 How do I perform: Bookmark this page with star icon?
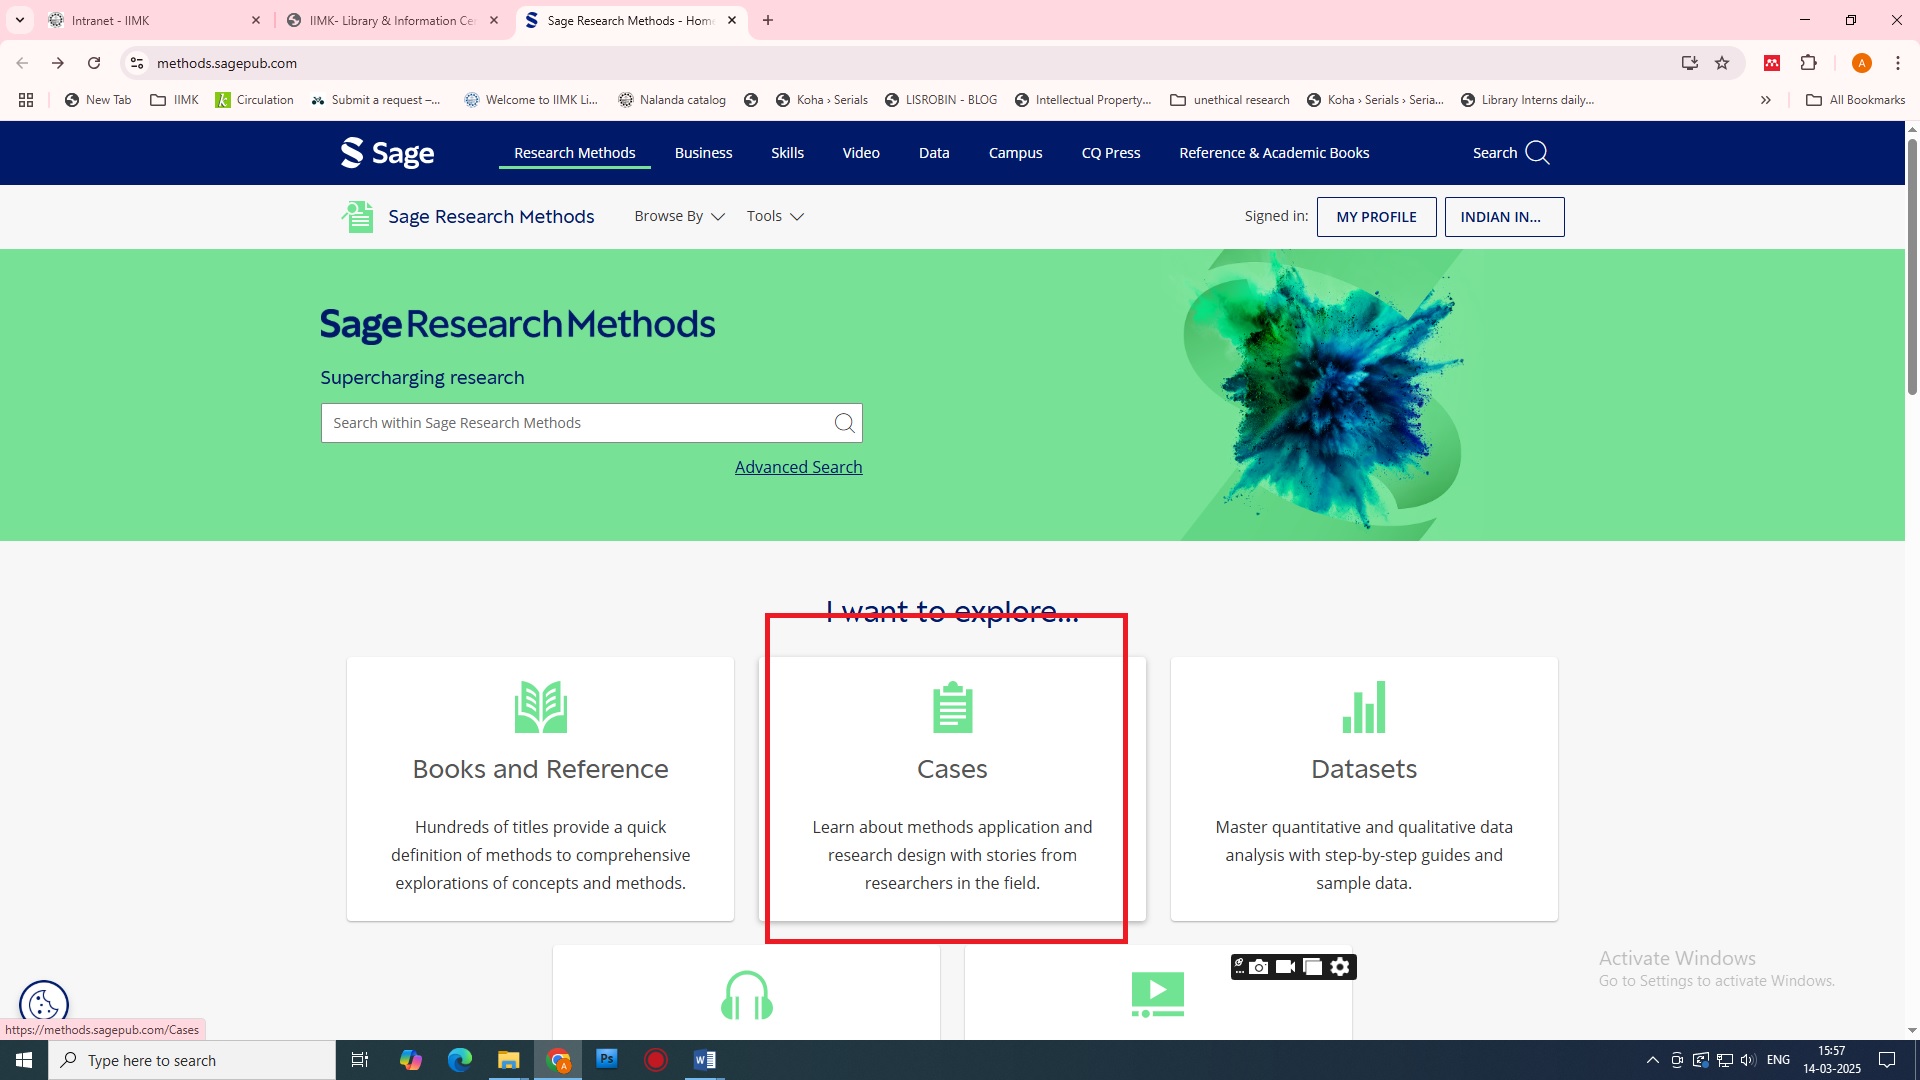pyautogui.click(x=1722, y=63)
